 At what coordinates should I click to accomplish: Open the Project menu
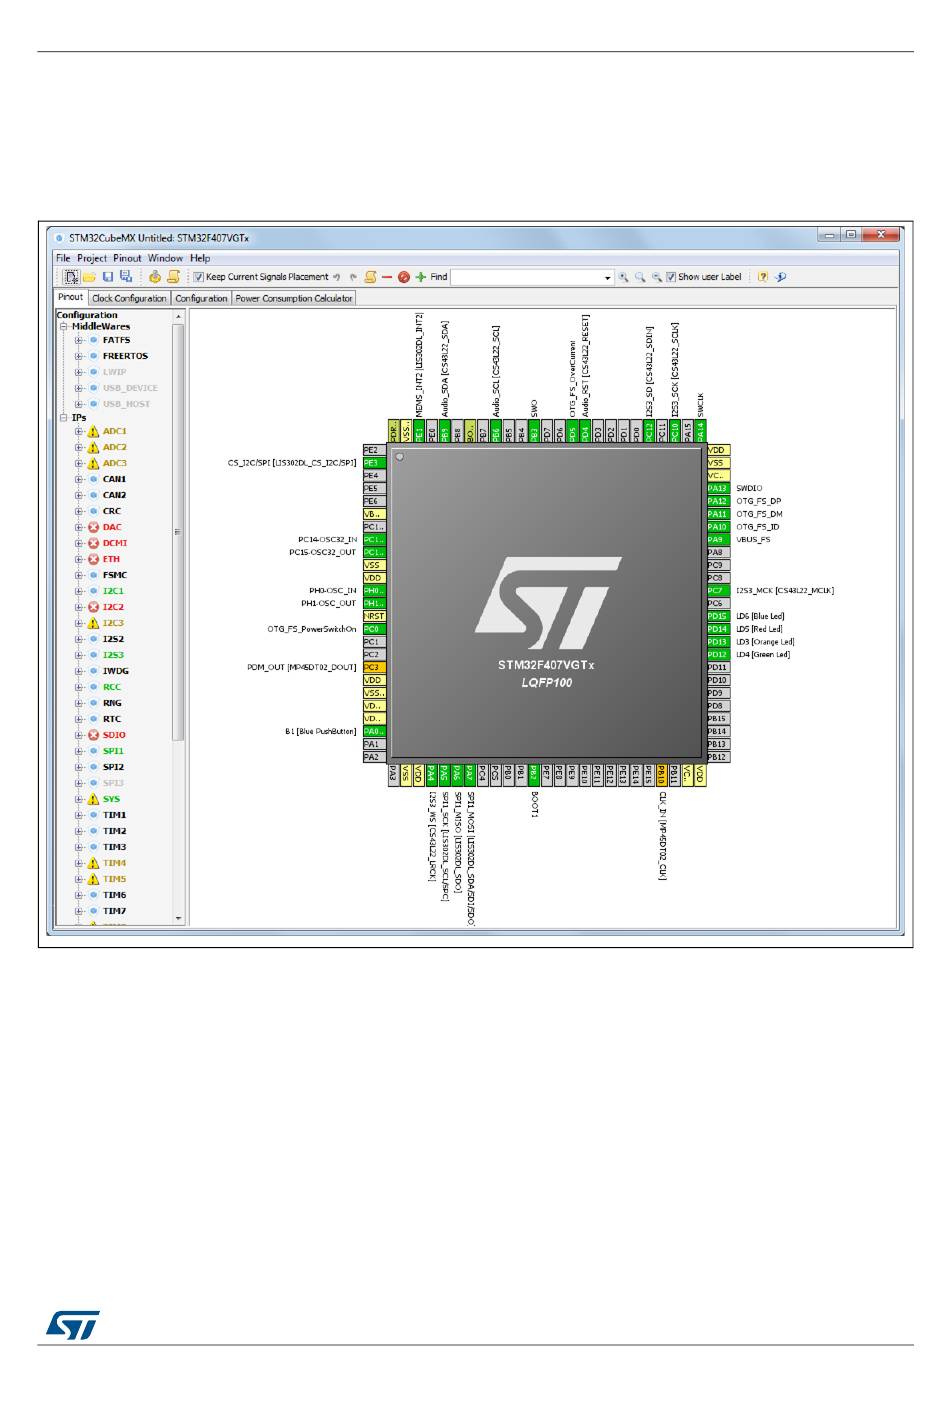(x=92, y=258)
